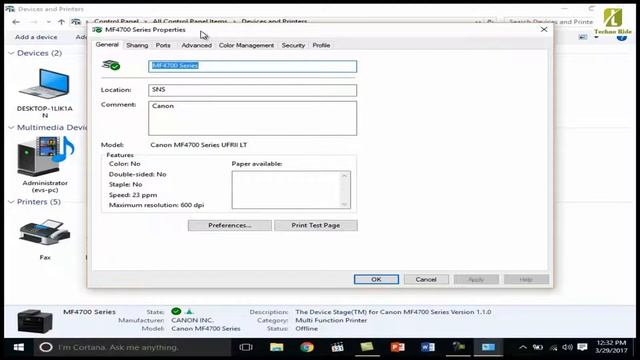Viewport: 640px width, 360px height.
Task: Go back in Devices and Printers window
Action: click(16, 22)
